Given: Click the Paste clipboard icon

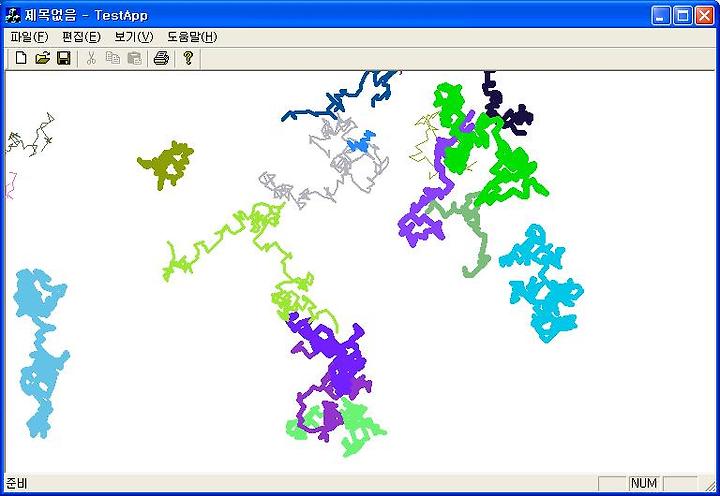Looking at the screenshot, I should (x=134, y=58).
